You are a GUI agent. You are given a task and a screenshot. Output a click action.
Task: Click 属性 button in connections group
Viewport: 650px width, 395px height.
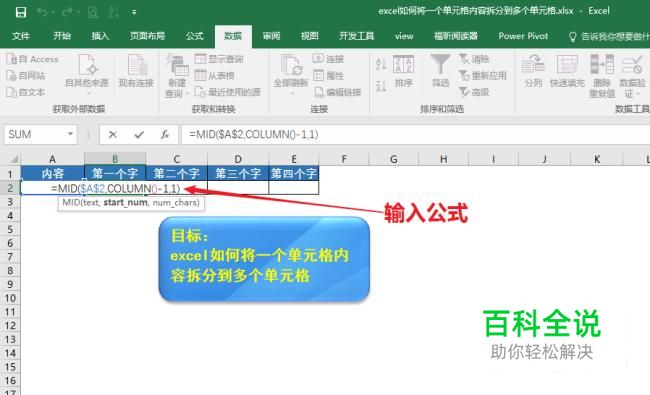[x=328, y=75]
